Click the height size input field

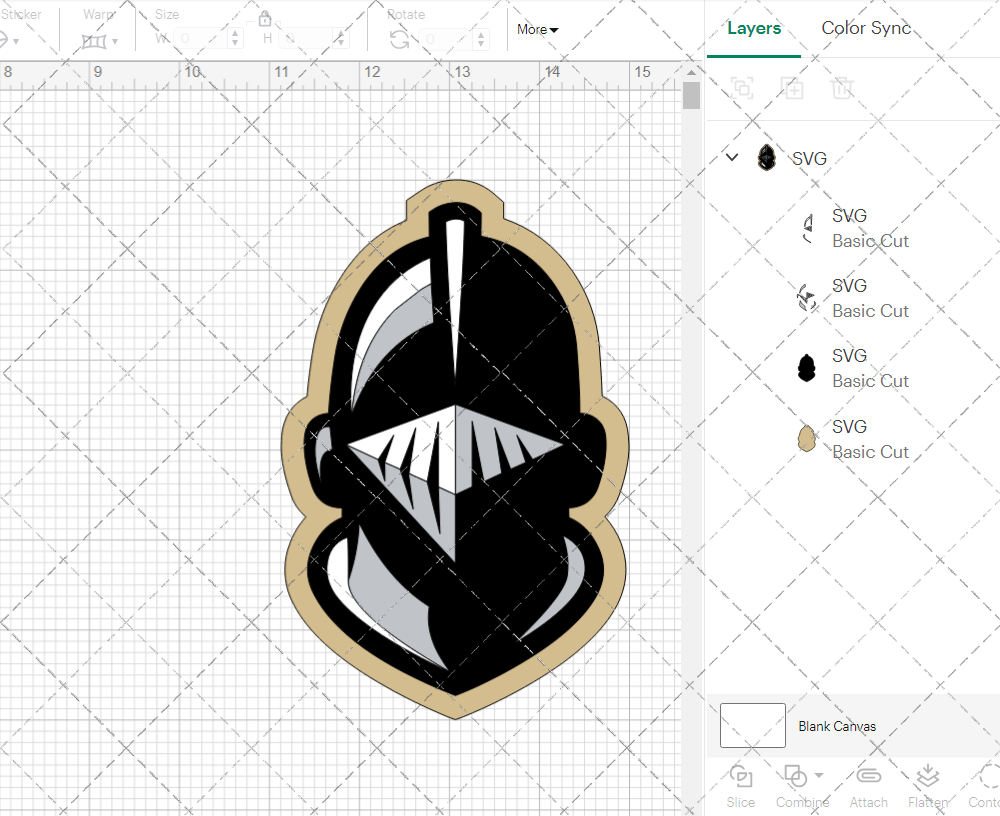tap(307, 39)
